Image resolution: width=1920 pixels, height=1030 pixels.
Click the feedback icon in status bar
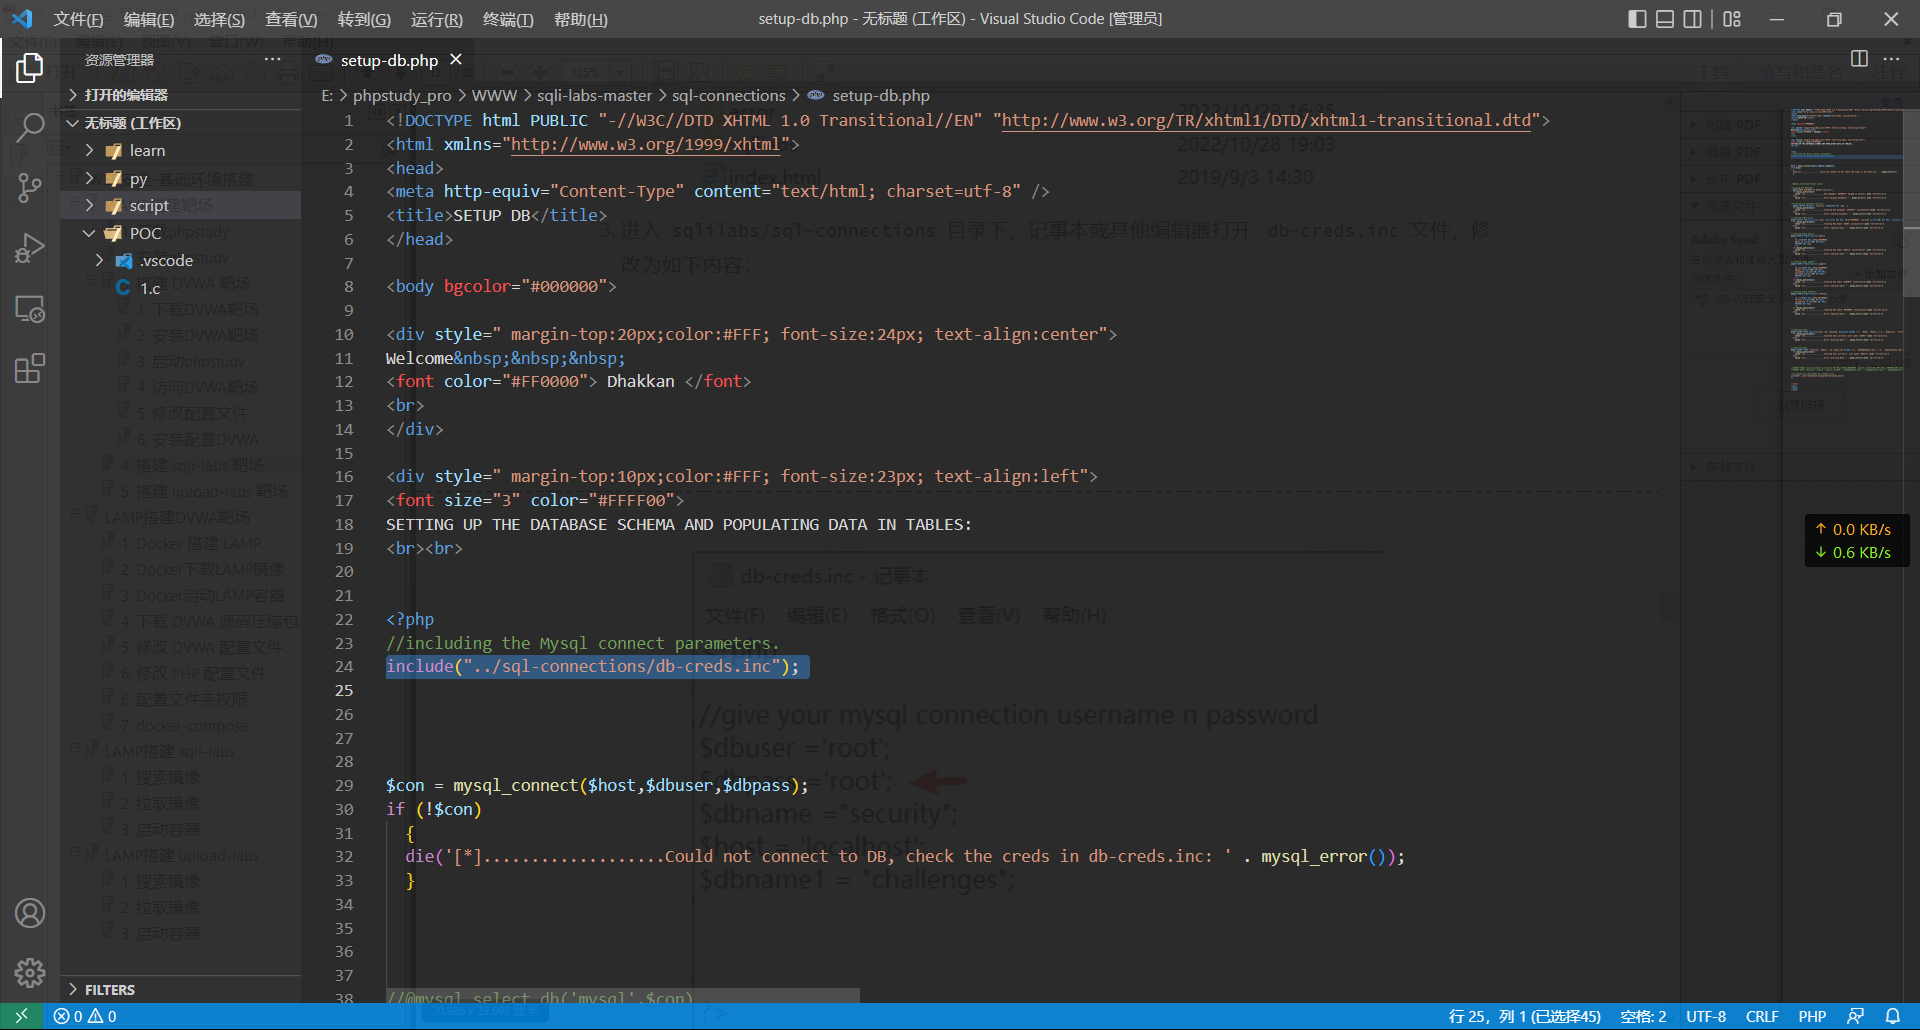(1856, 1016)
